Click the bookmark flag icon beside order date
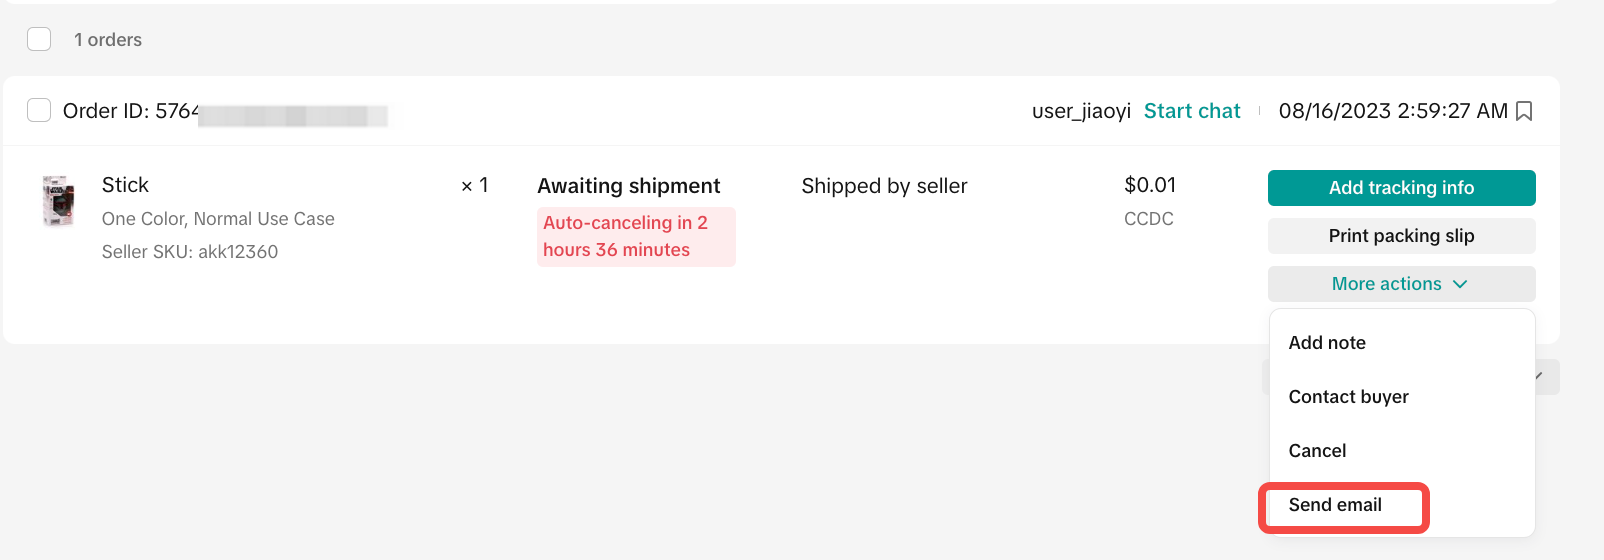Screen dimensions: 1604x560 (1524, 111)
